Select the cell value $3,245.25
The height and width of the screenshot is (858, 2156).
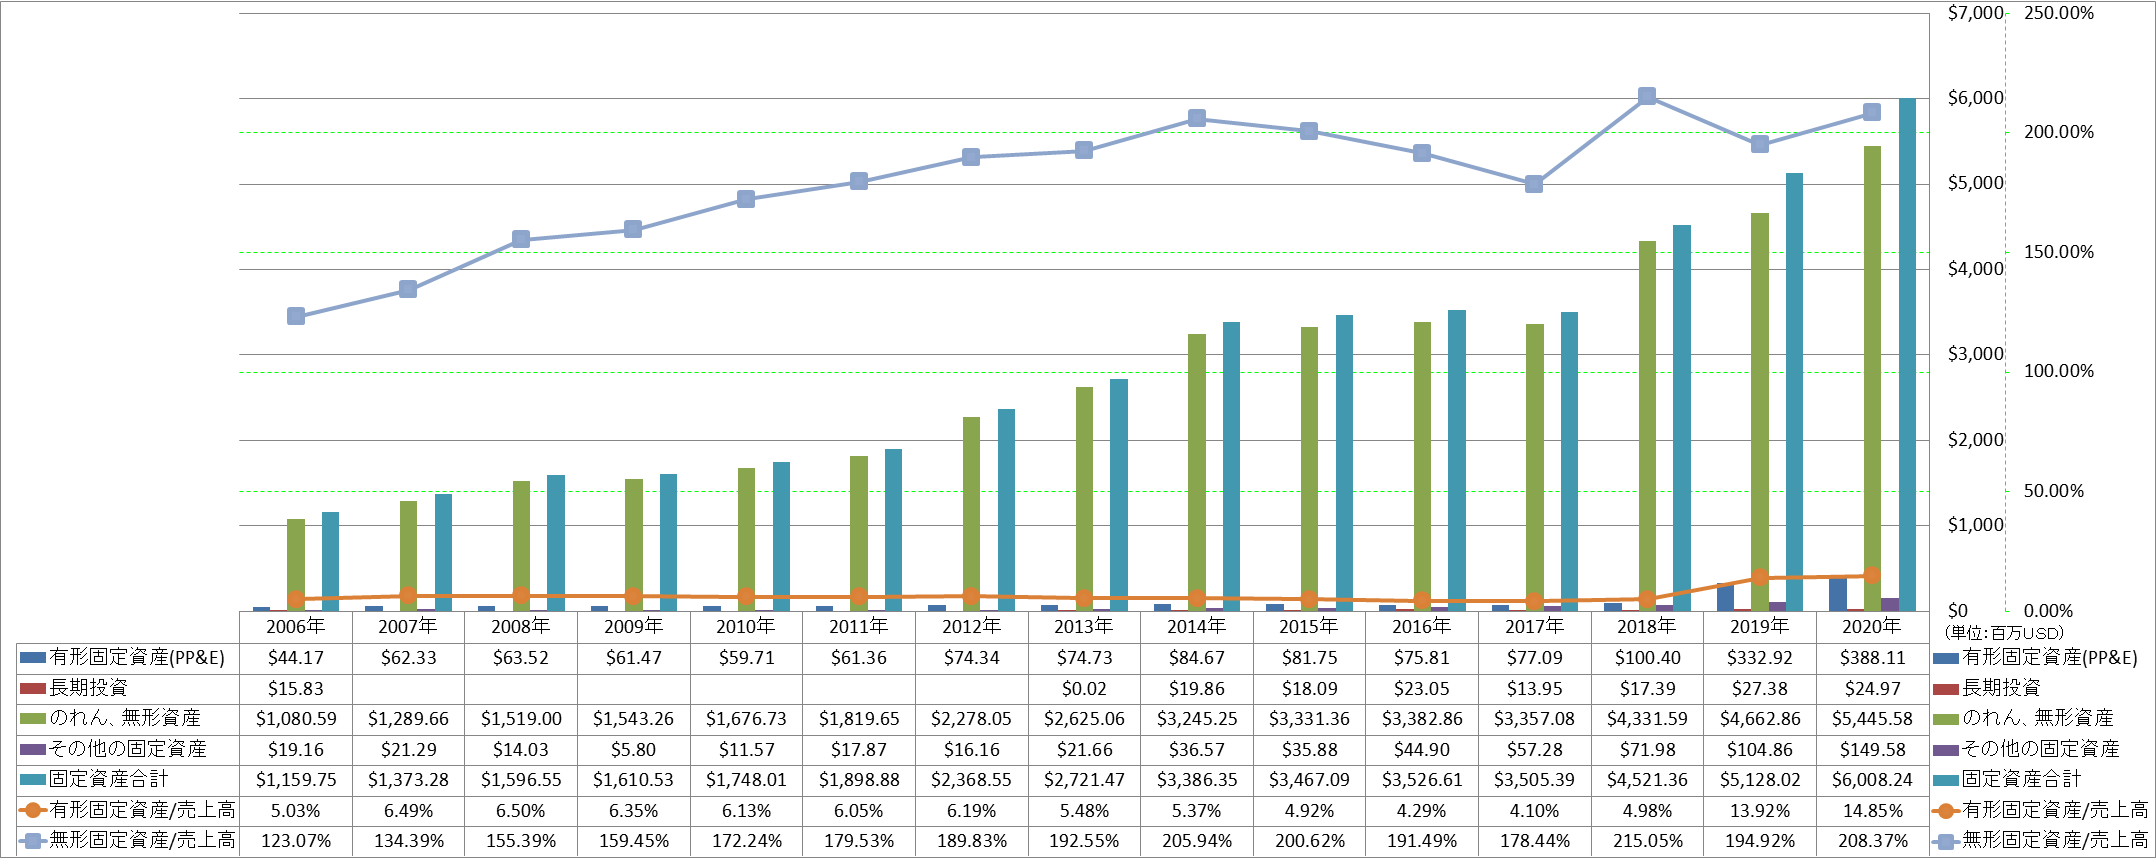1197,719
